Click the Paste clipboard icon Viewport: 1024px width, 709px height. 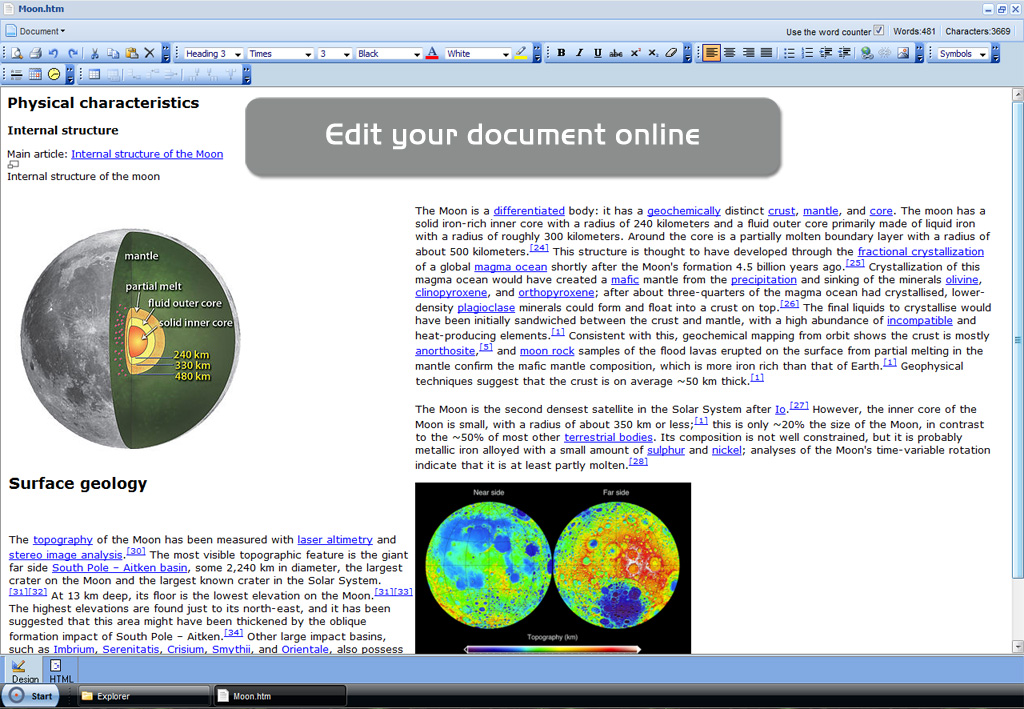click(131, 53)
